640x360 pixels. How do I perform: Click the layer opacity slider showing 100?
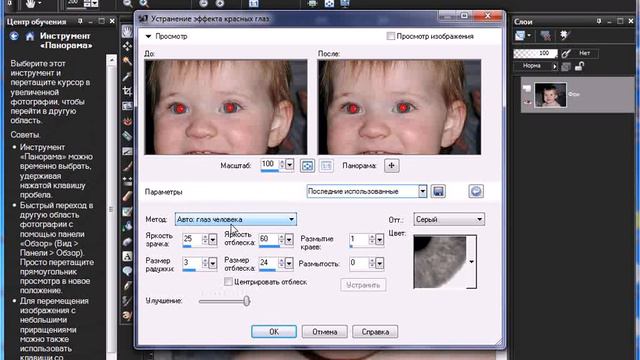(x=535, y=53)
